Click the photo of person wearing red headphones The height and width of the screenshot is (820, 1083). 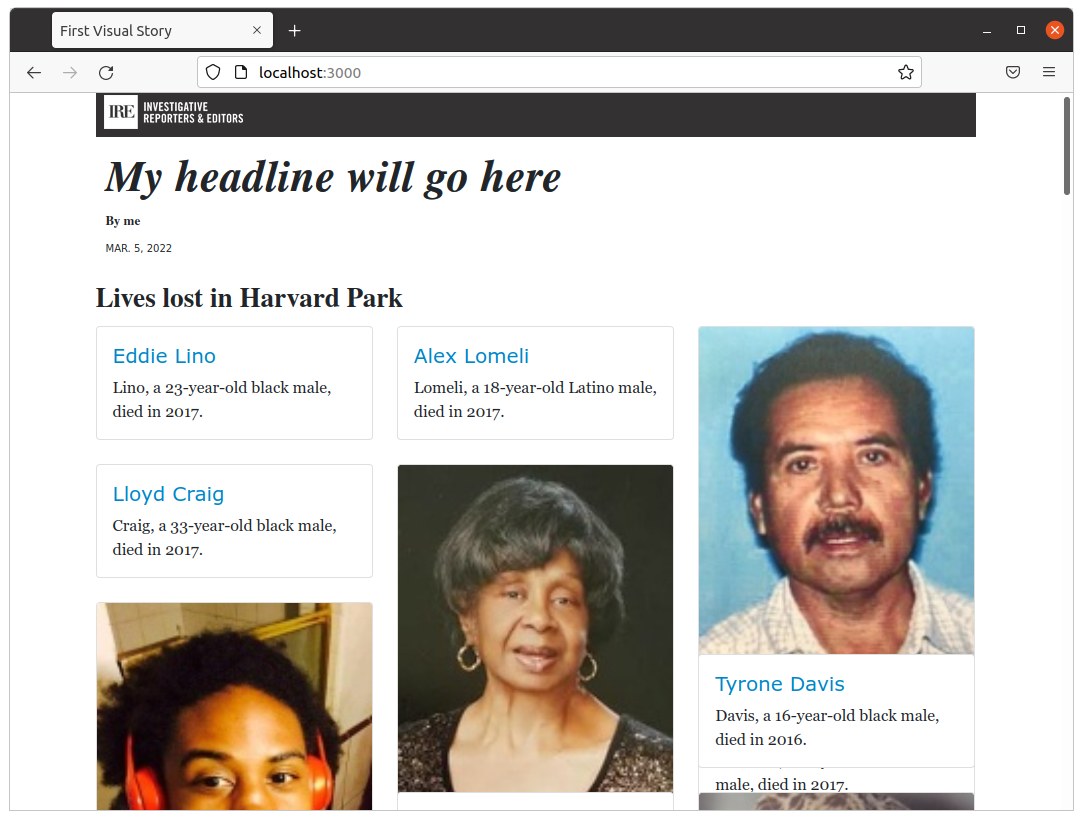234,707
